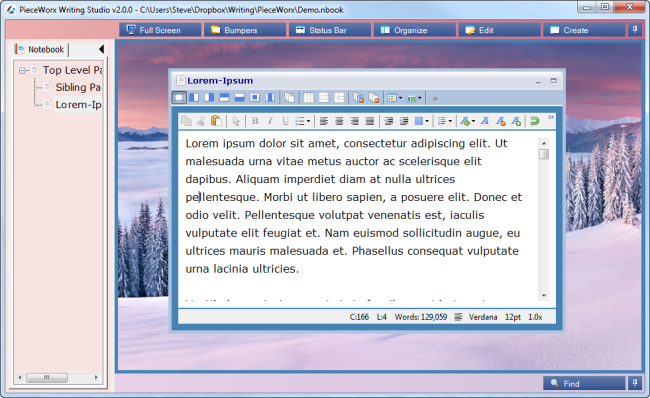Open the bullet list dropdown arrow
Viewport: 650px width, 398px height.
308,121
